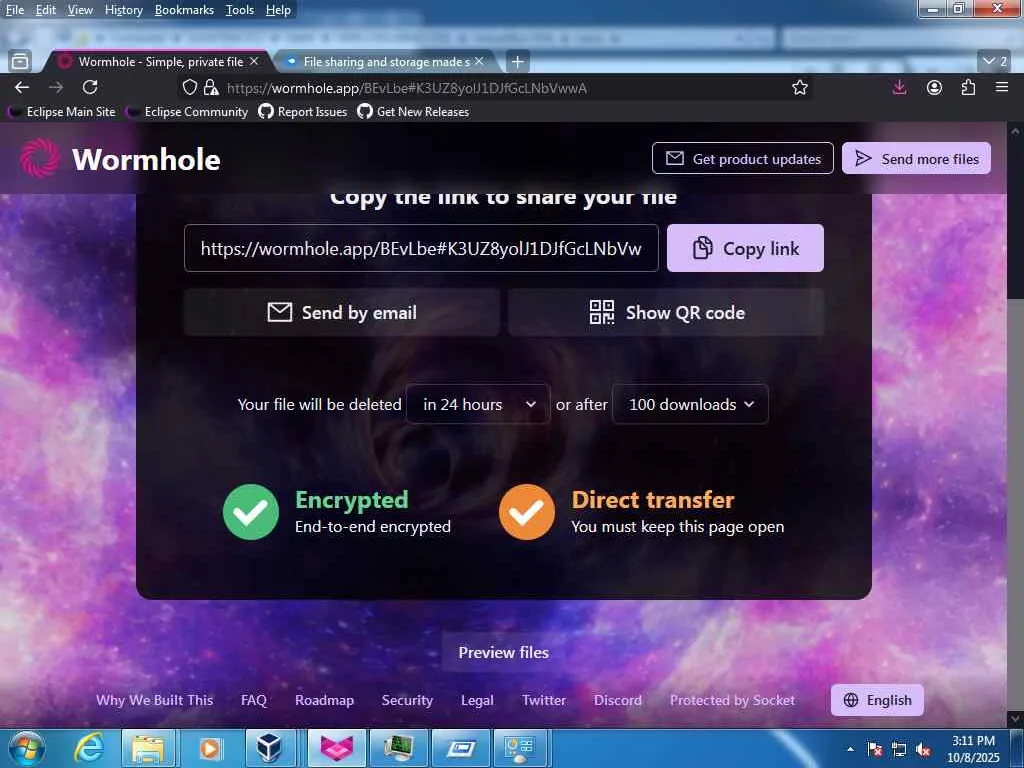1024x768 pixels.
Task: Expand the list all tabs chevron
Action: click(995, 61)
